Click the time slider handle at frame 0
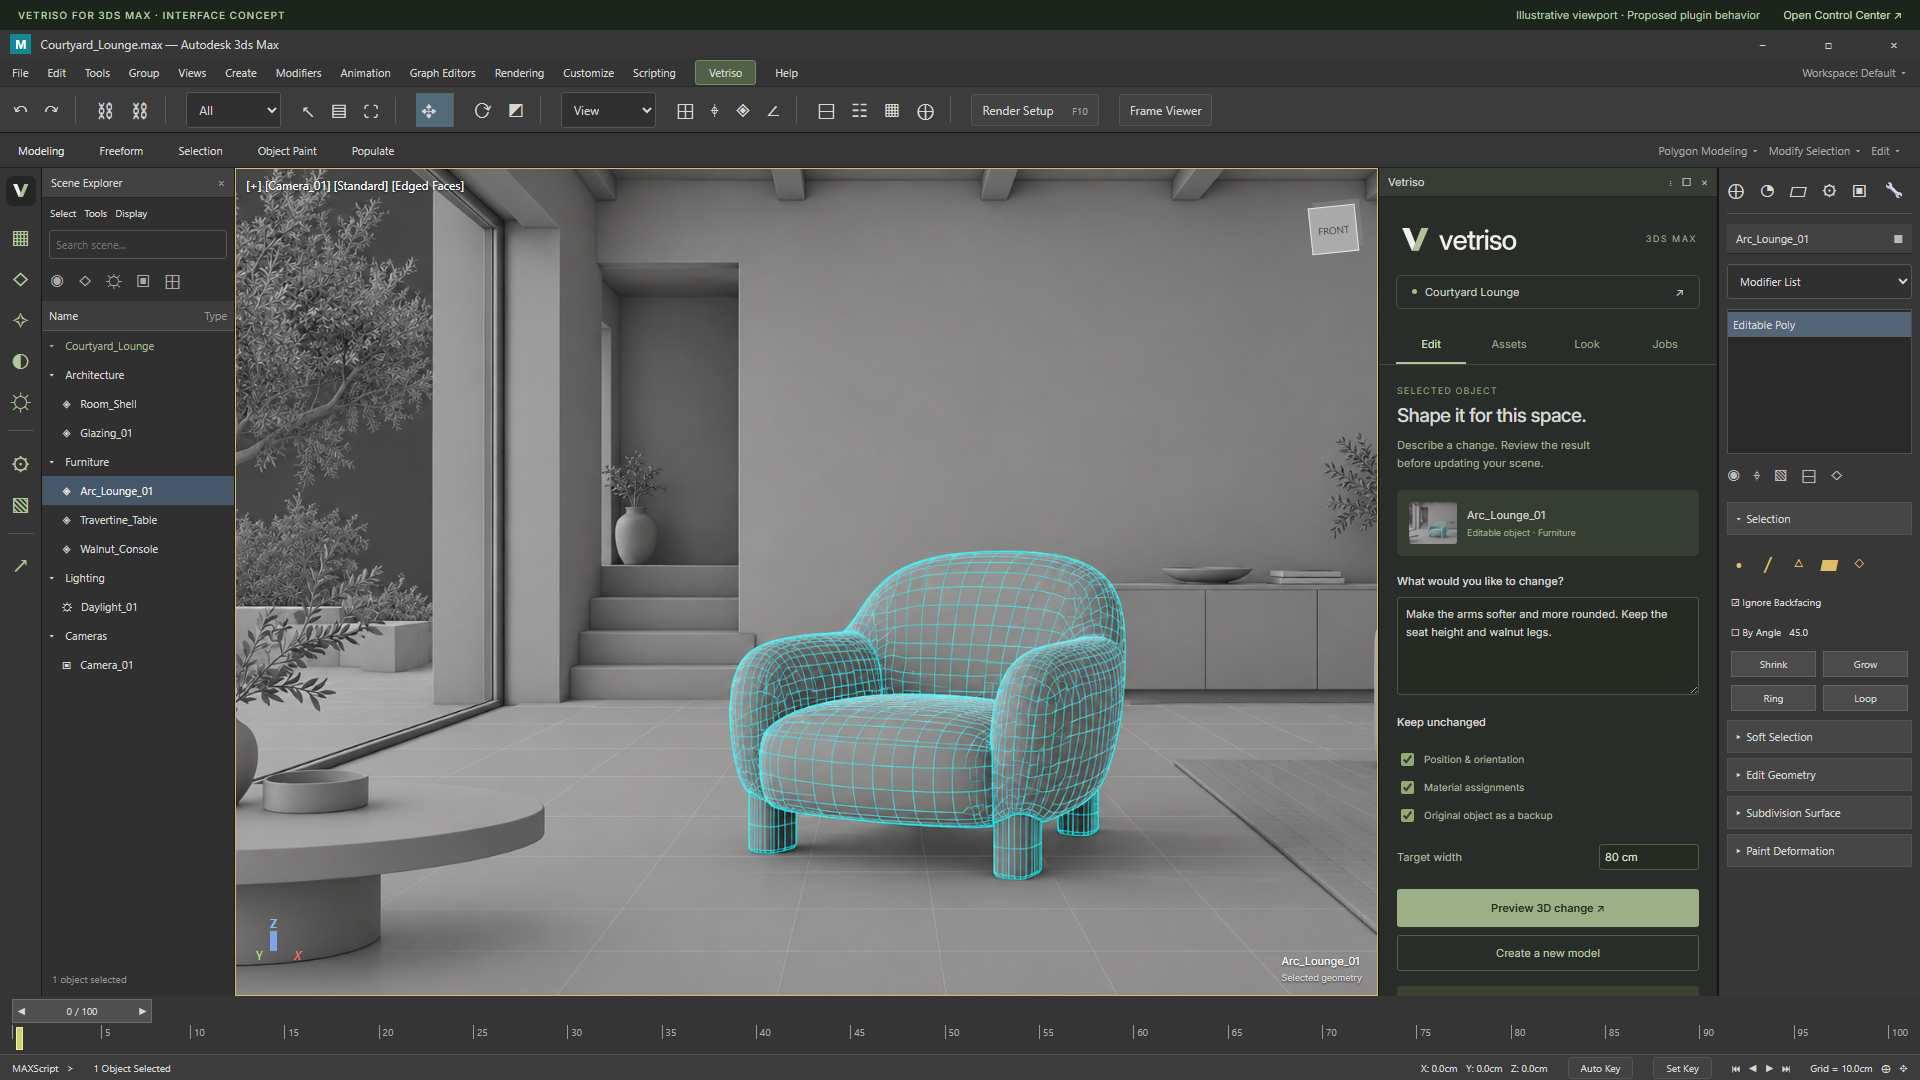 (x=19, y=1037)
